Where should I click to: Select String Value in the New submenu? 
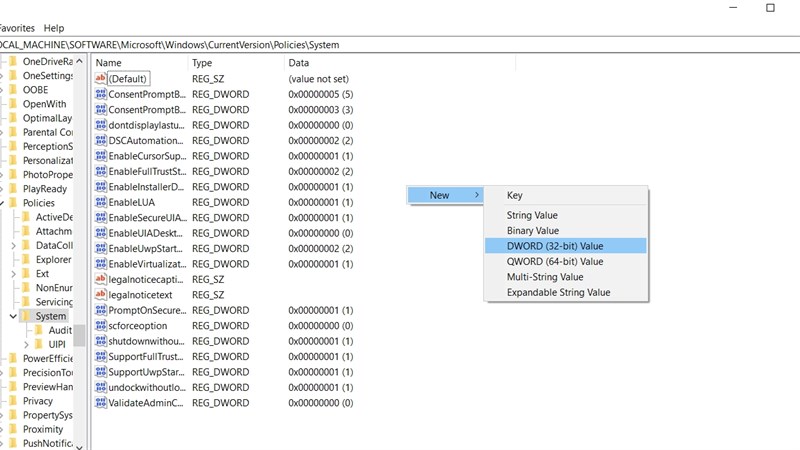(x=532, y=215)
